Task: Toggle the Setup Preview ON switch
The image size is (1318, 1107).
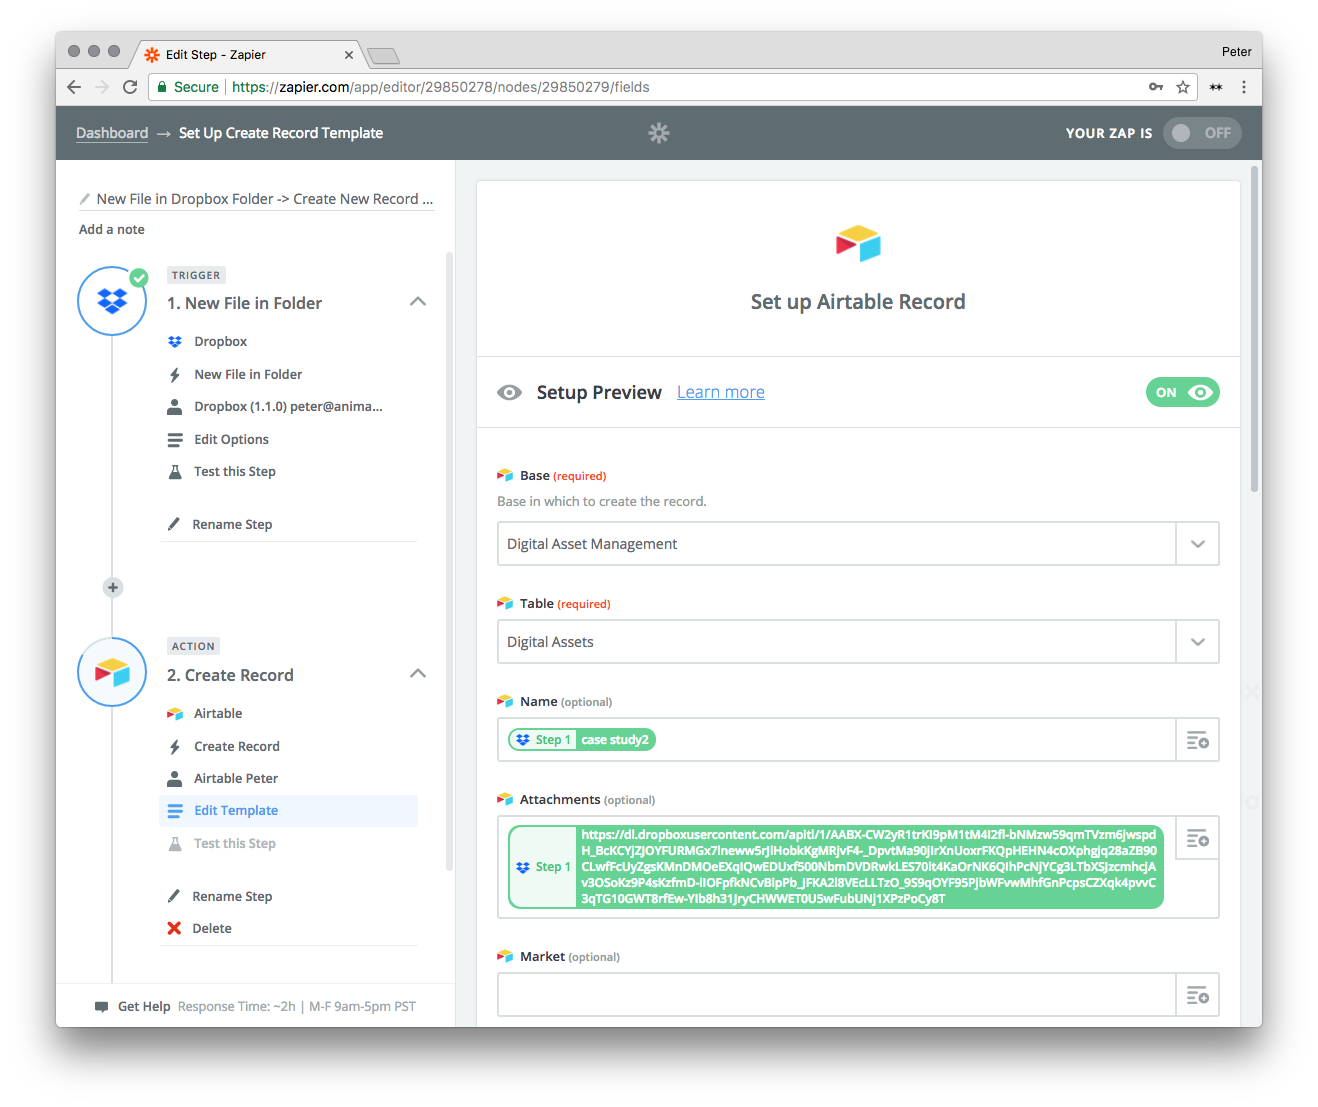Action: tap(1182, 392)
